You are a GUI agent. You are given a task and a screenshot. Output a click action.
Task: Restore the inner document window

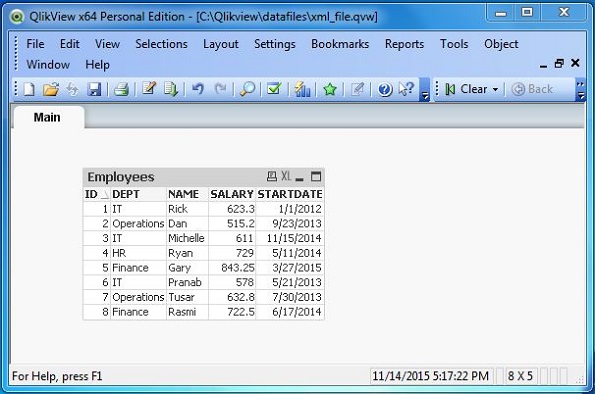559,63
